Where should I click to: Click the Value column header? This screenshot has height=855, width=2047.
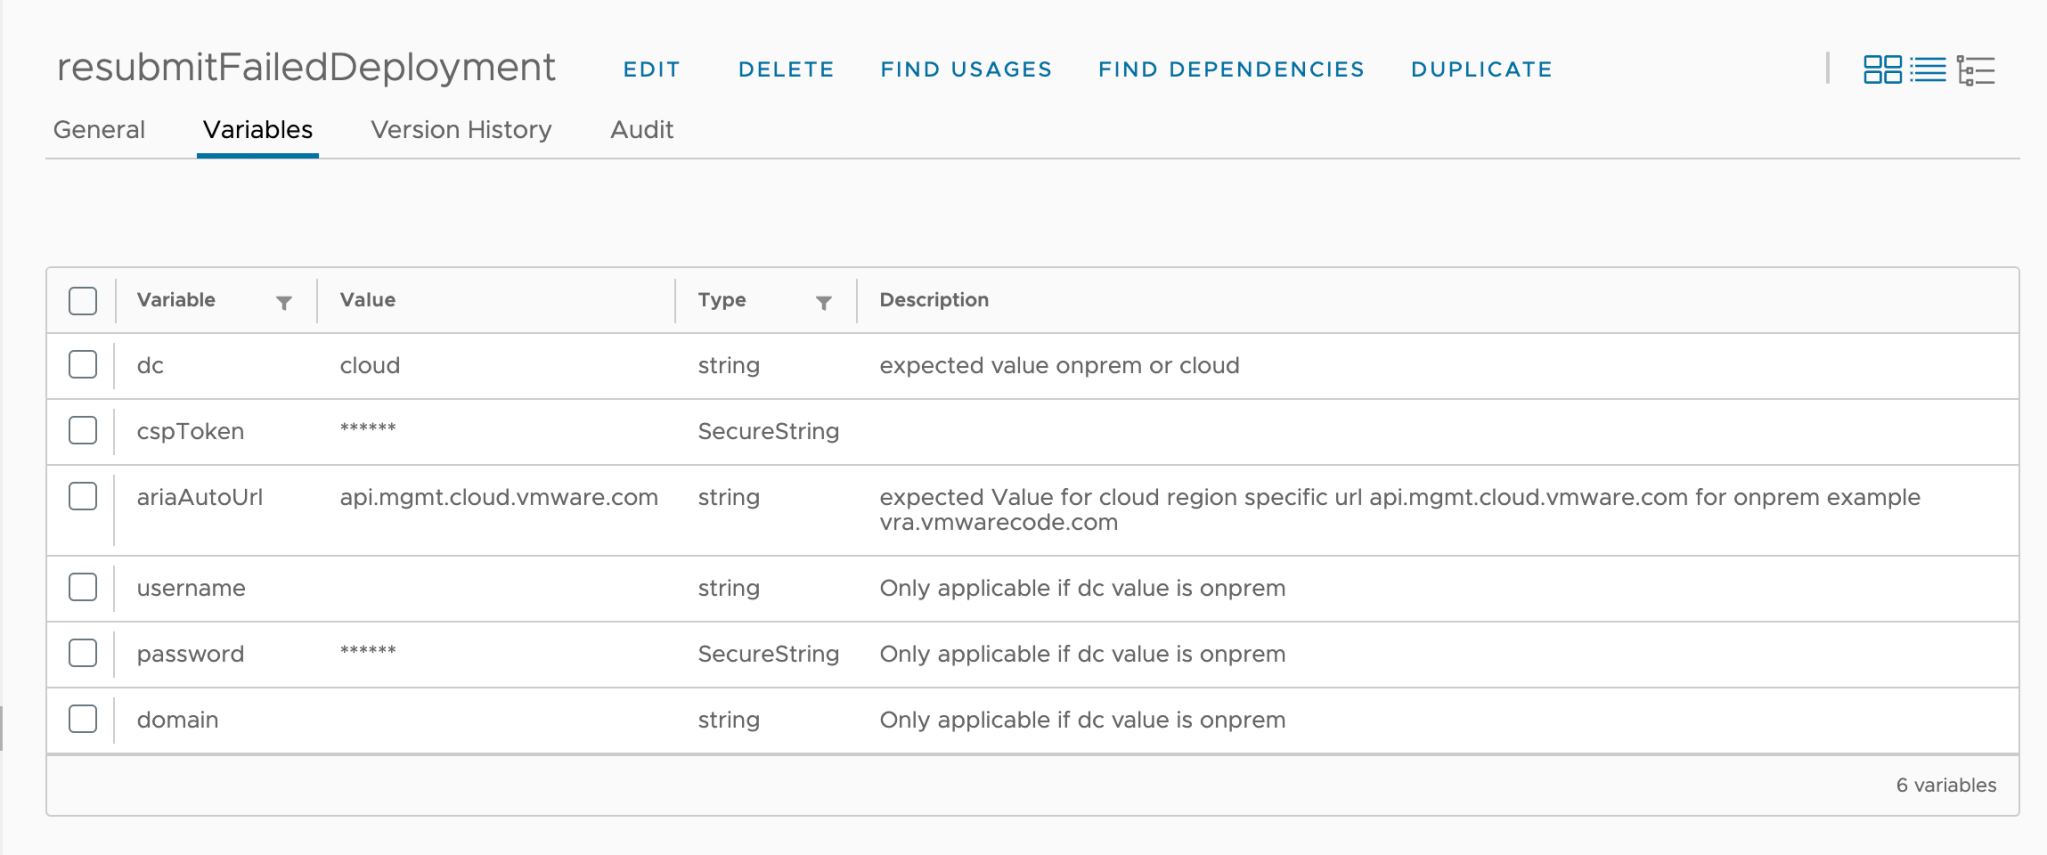point(367,300)
